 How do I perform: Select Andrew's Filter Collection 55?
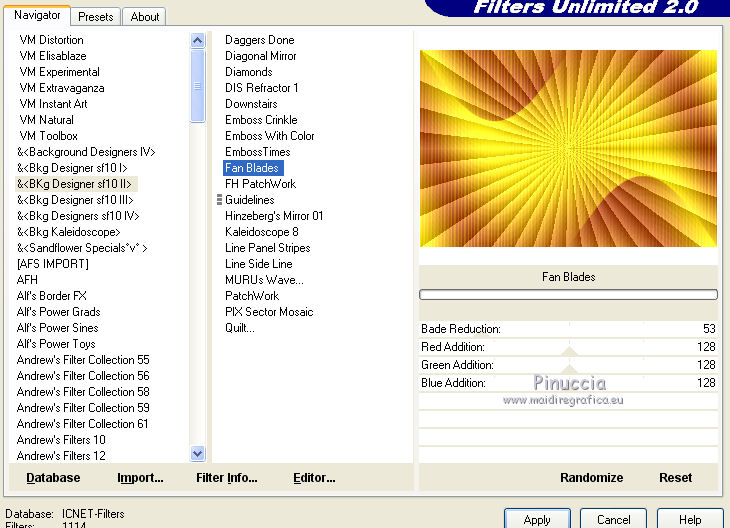click(x=83, y=360)
